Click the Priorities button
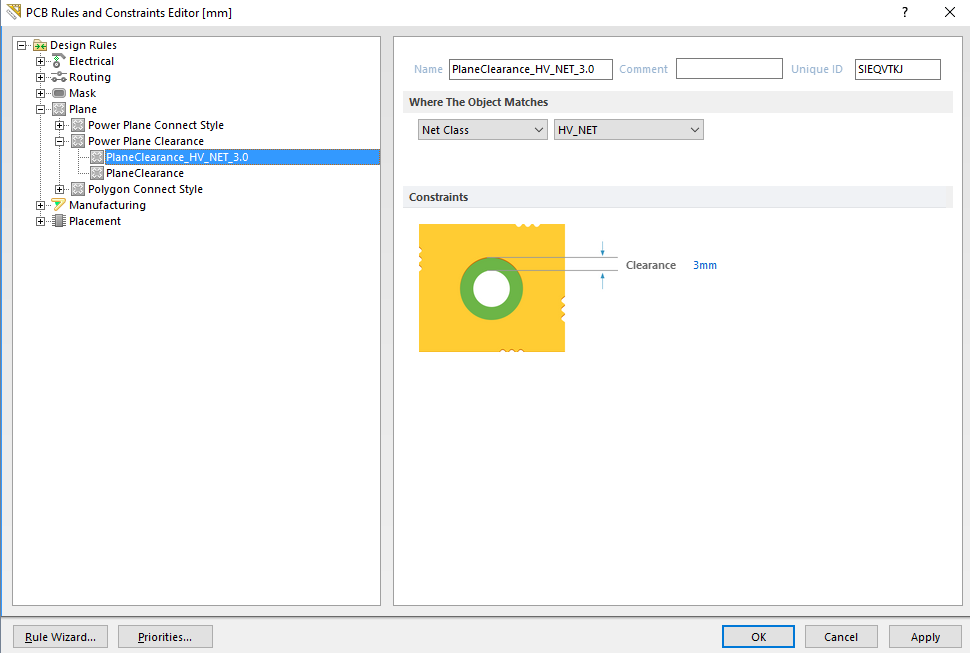The image size is (970, 653). click(165, 637)
